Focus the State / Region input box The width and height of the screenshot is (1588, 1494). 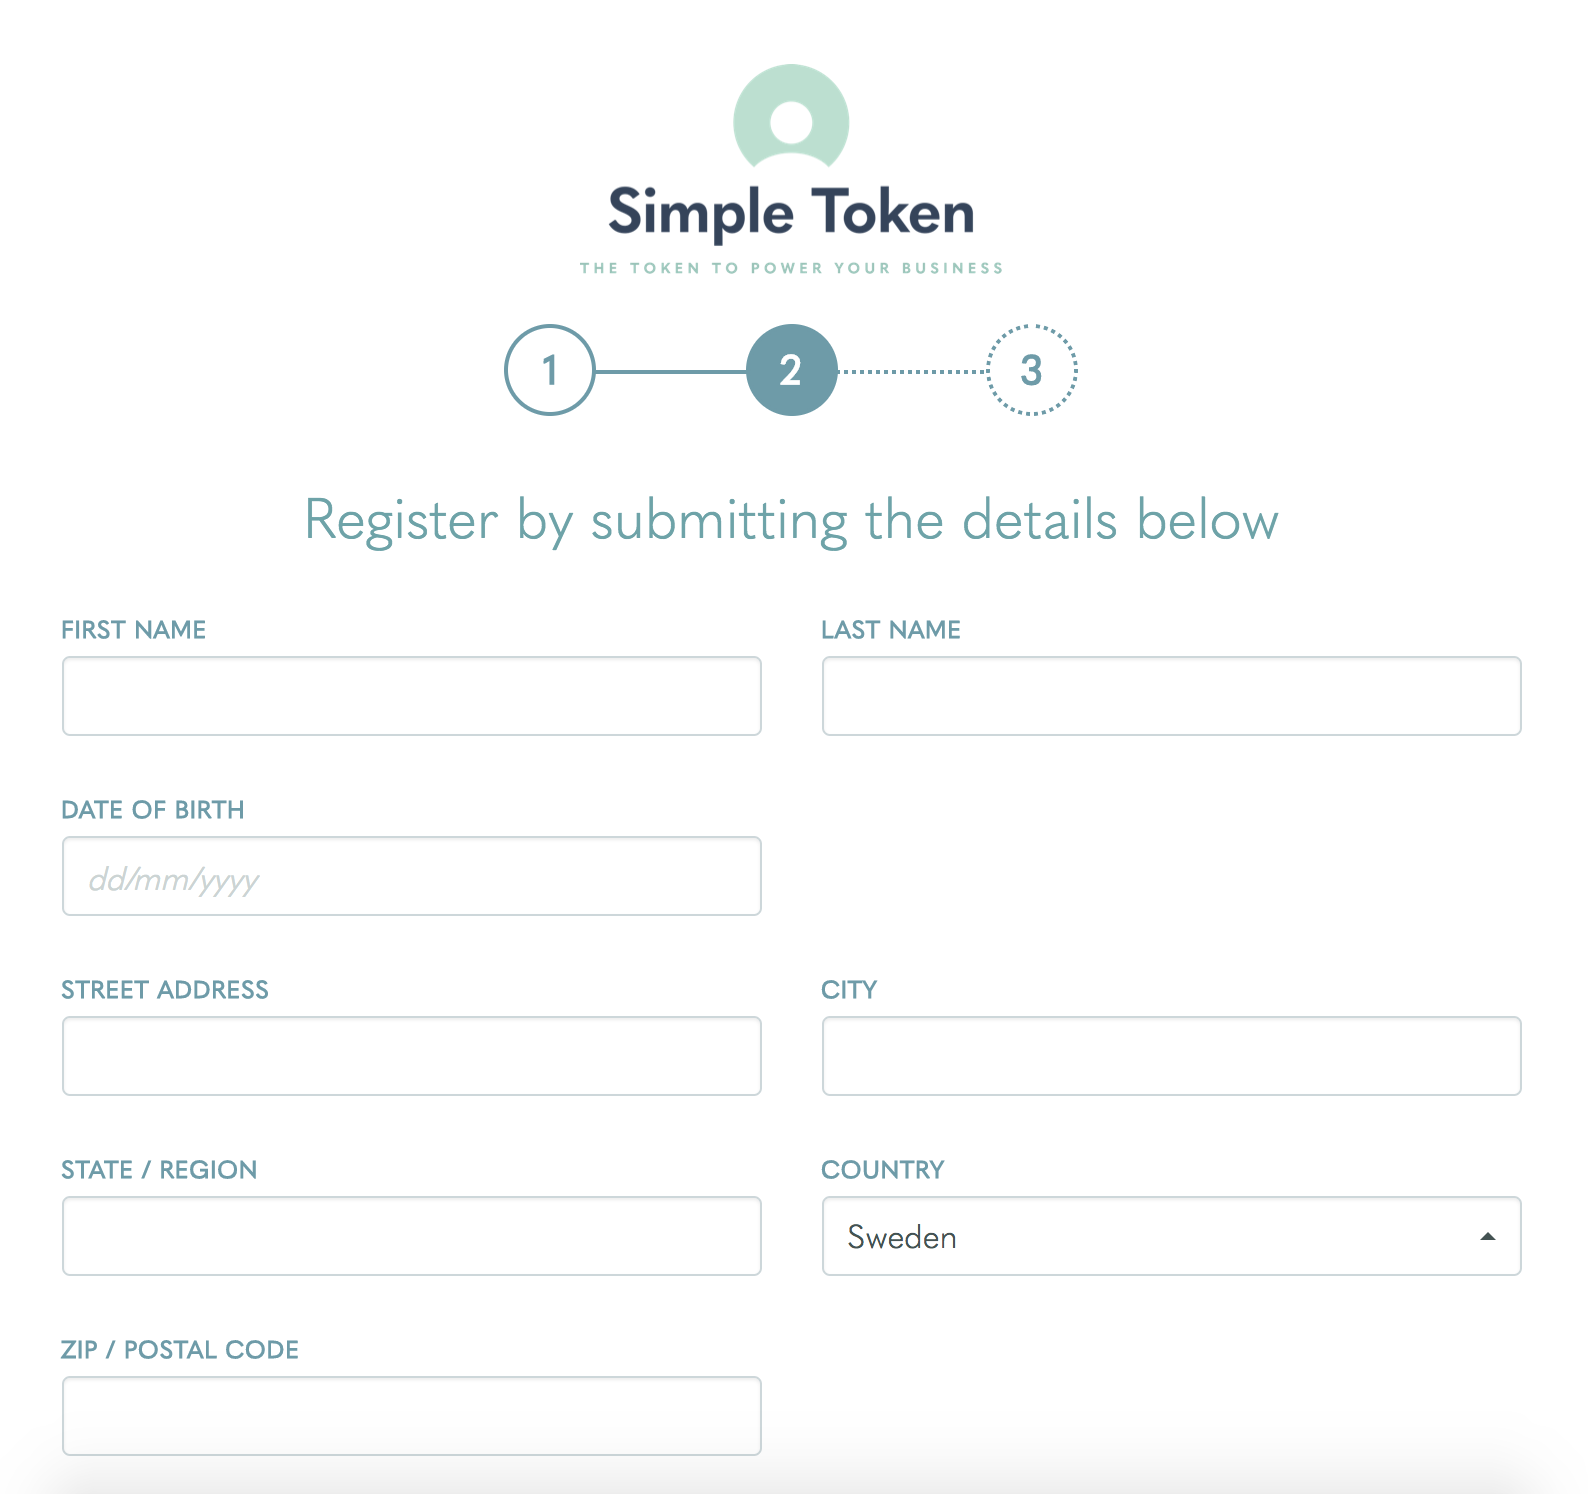coord(412,1236)
